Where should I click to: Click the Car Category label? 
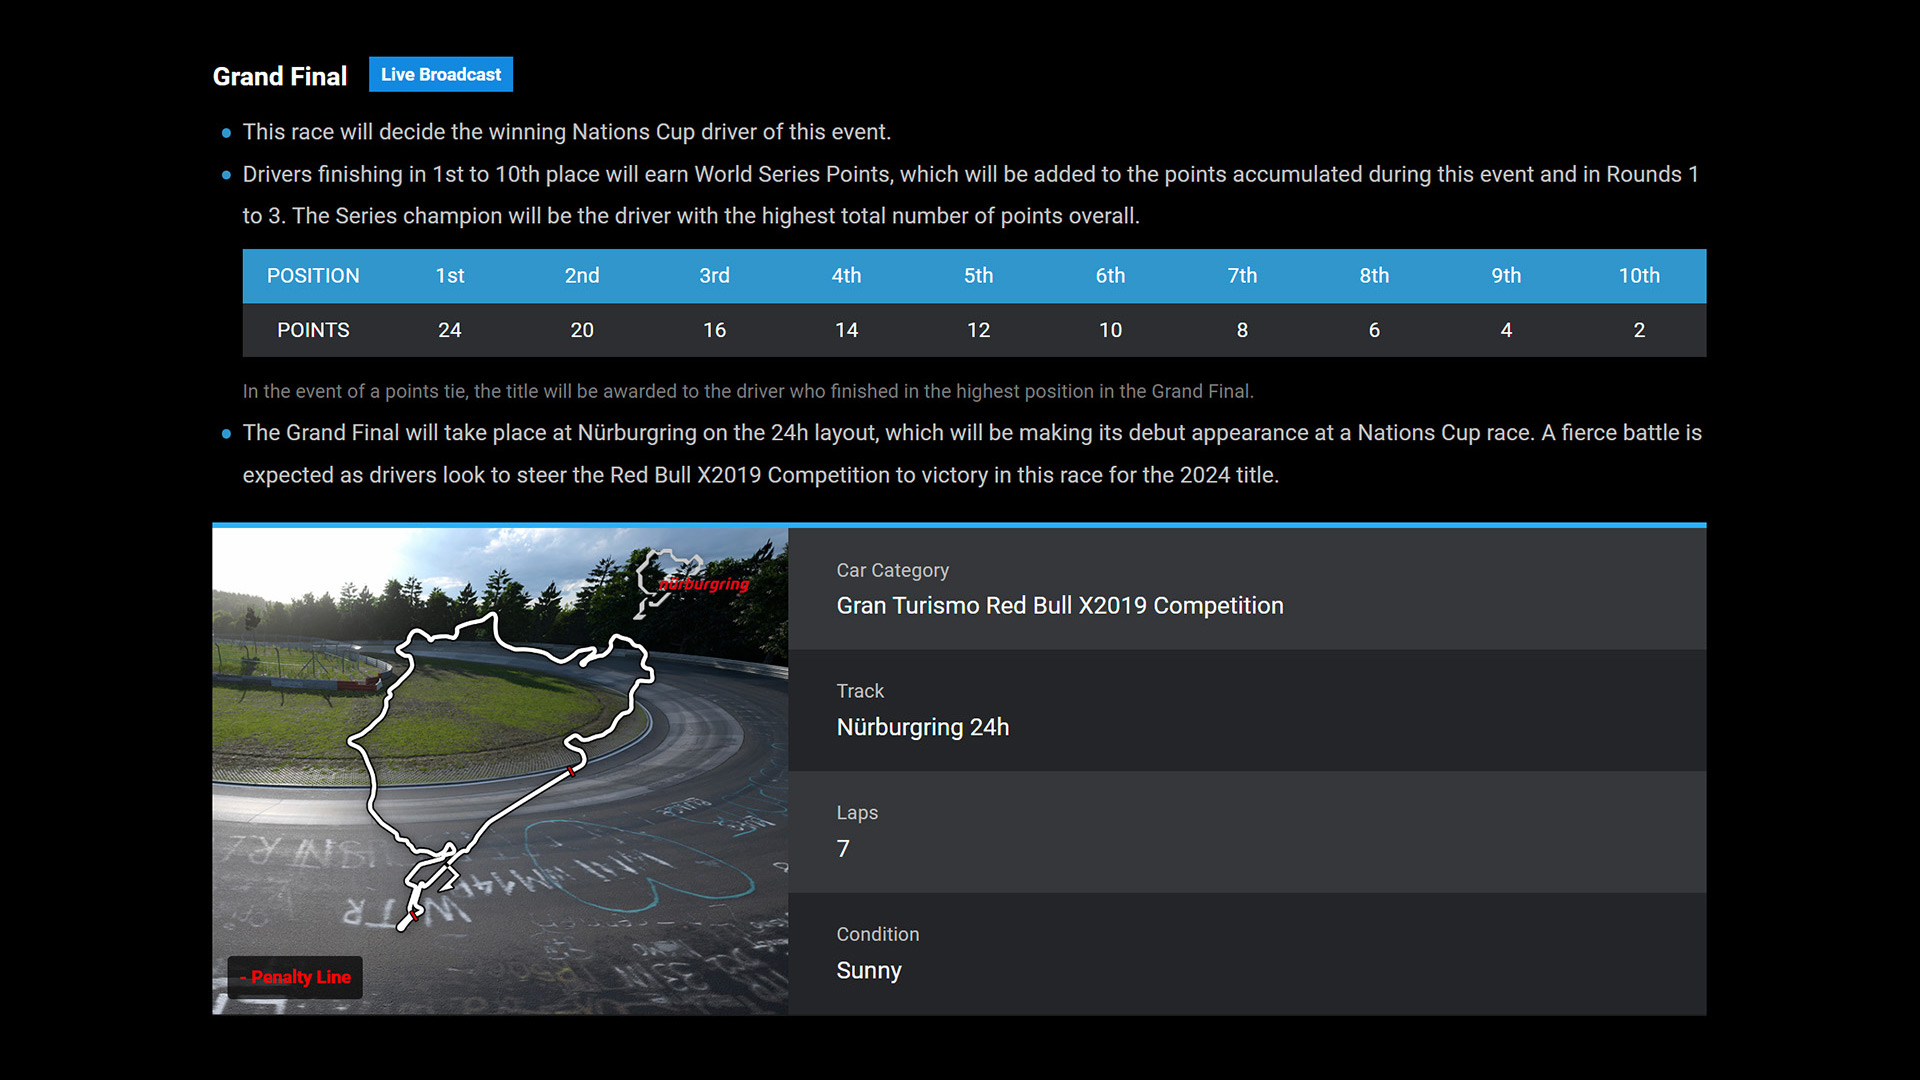(892, 570)
